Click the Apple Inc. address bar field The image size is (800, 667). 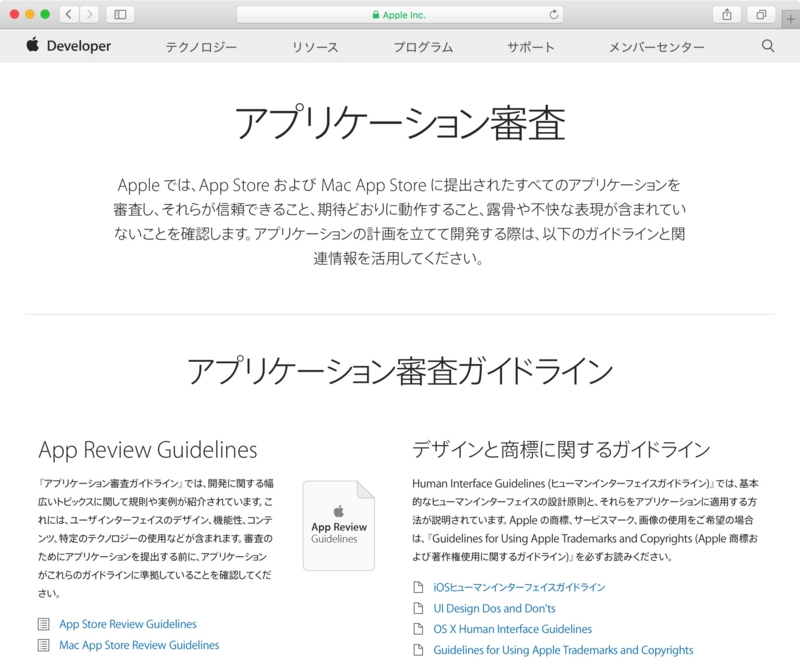(x=400, y=15)
